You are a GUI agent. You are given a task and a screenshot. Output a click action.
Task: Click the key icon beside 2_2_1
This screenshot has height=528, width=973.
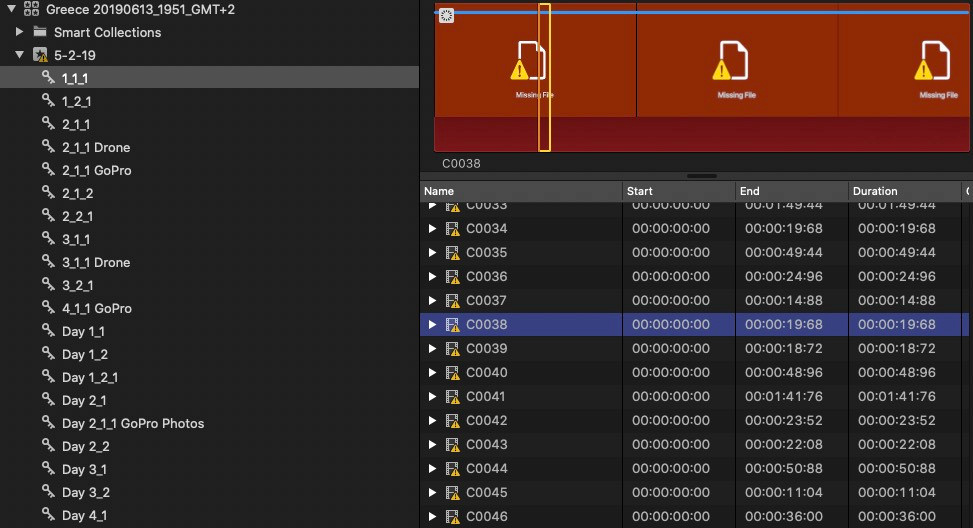[48, 215]
